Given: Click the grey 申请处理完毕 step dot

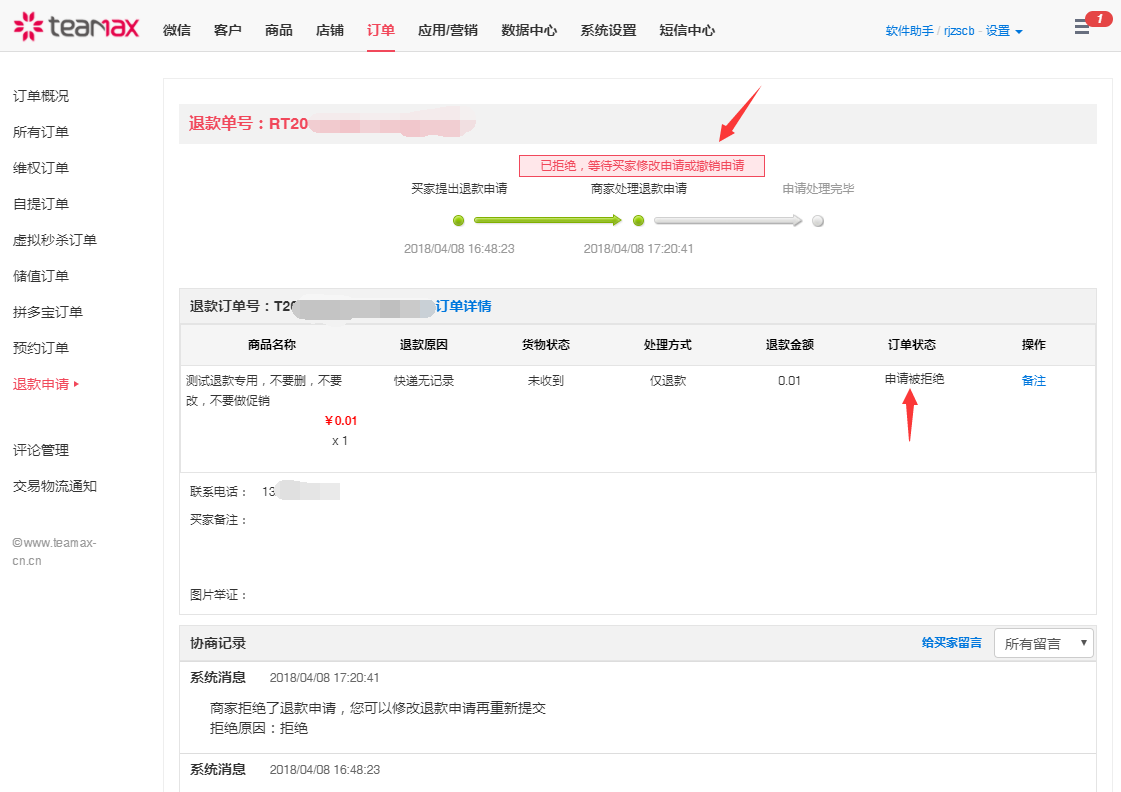Looking at the screenshot, I should click(x=818, y=221).
